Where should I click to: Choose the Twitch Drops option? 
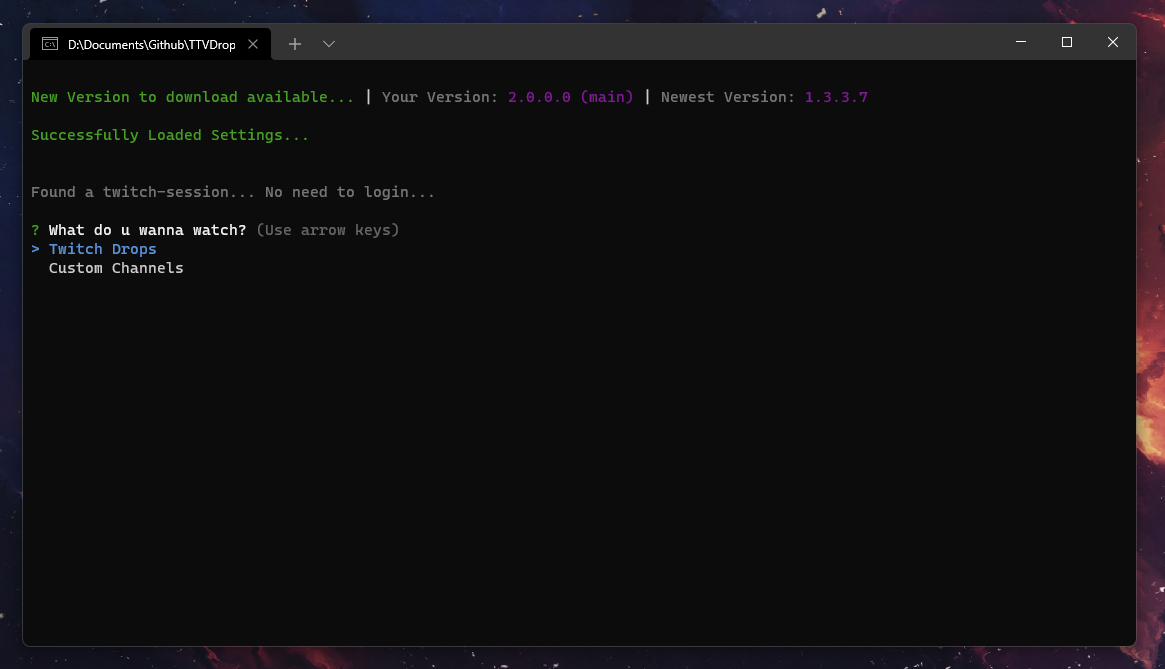103,249
